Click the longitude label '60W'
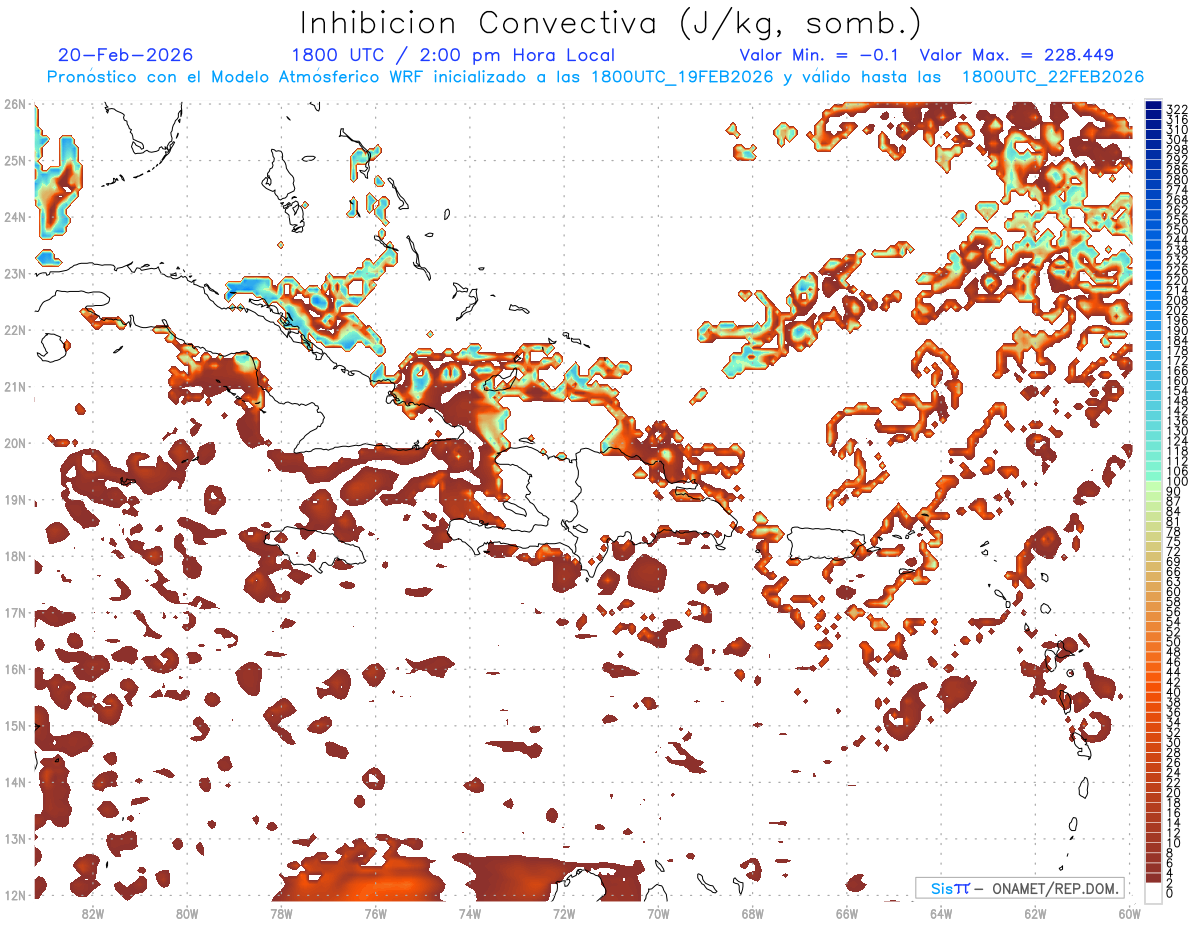This screenshot has height=927, width=1200. [x=1130, y=913]
